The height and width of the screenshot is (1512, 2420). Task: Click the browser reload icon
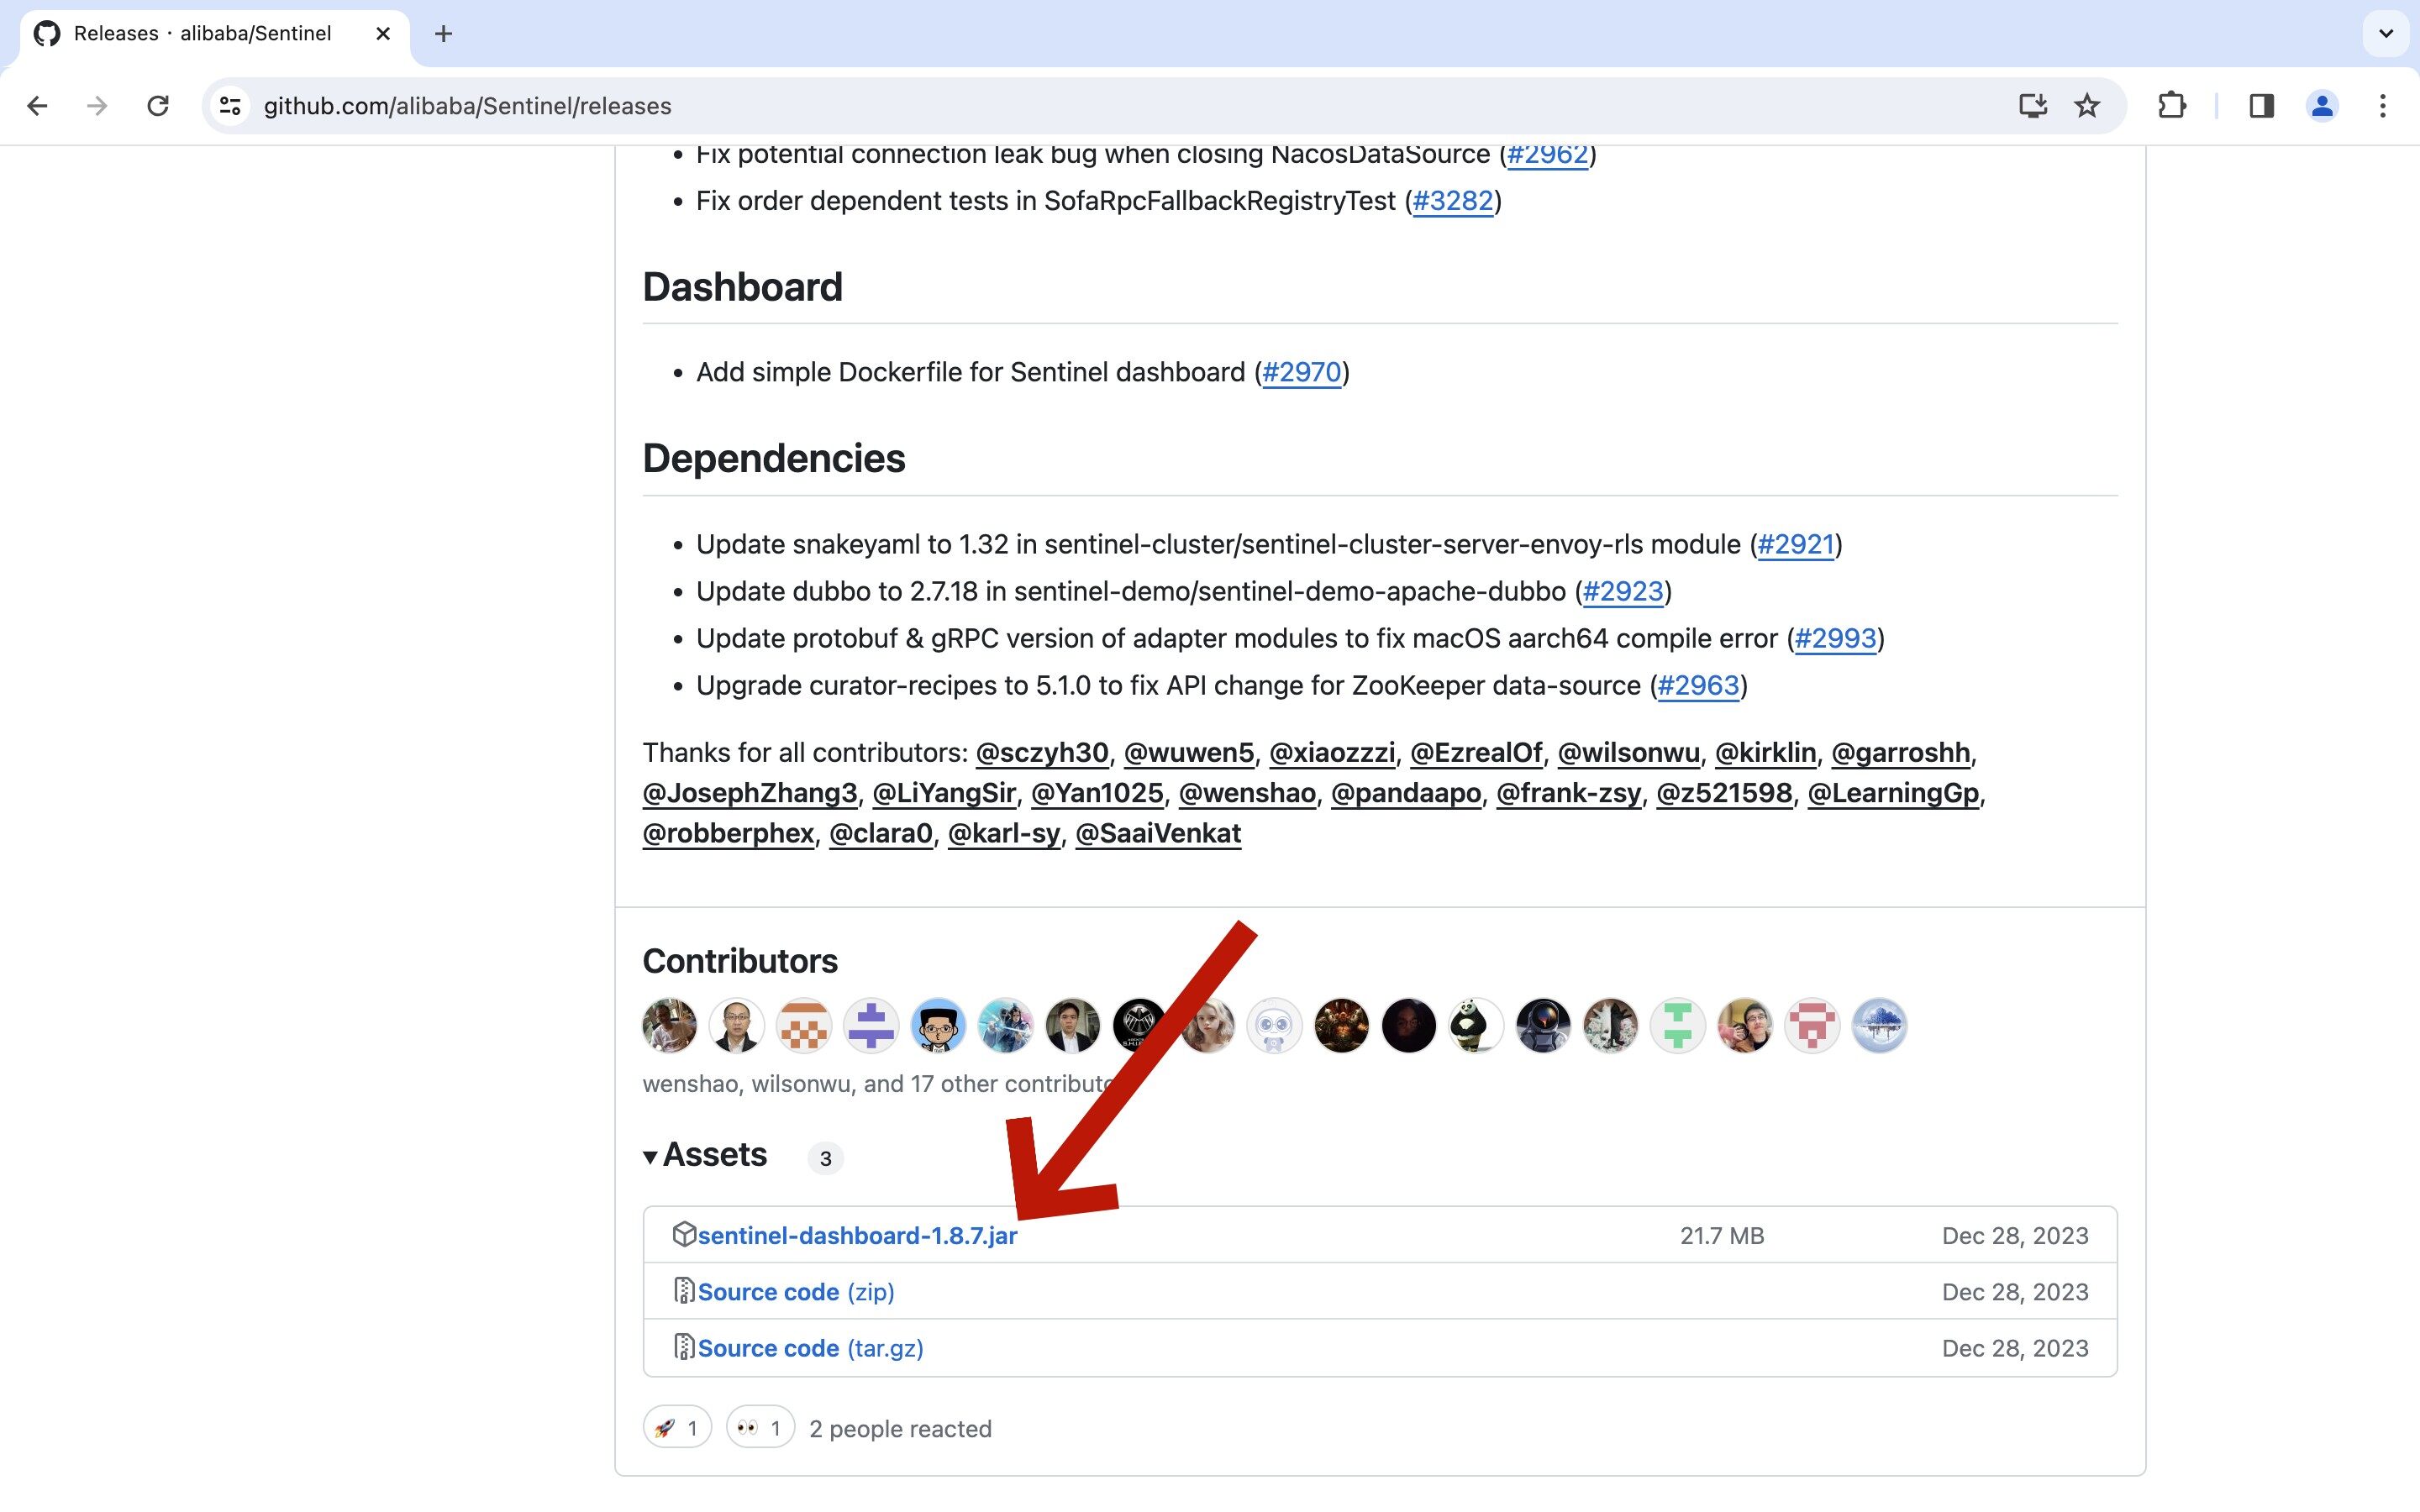(158, 106)
